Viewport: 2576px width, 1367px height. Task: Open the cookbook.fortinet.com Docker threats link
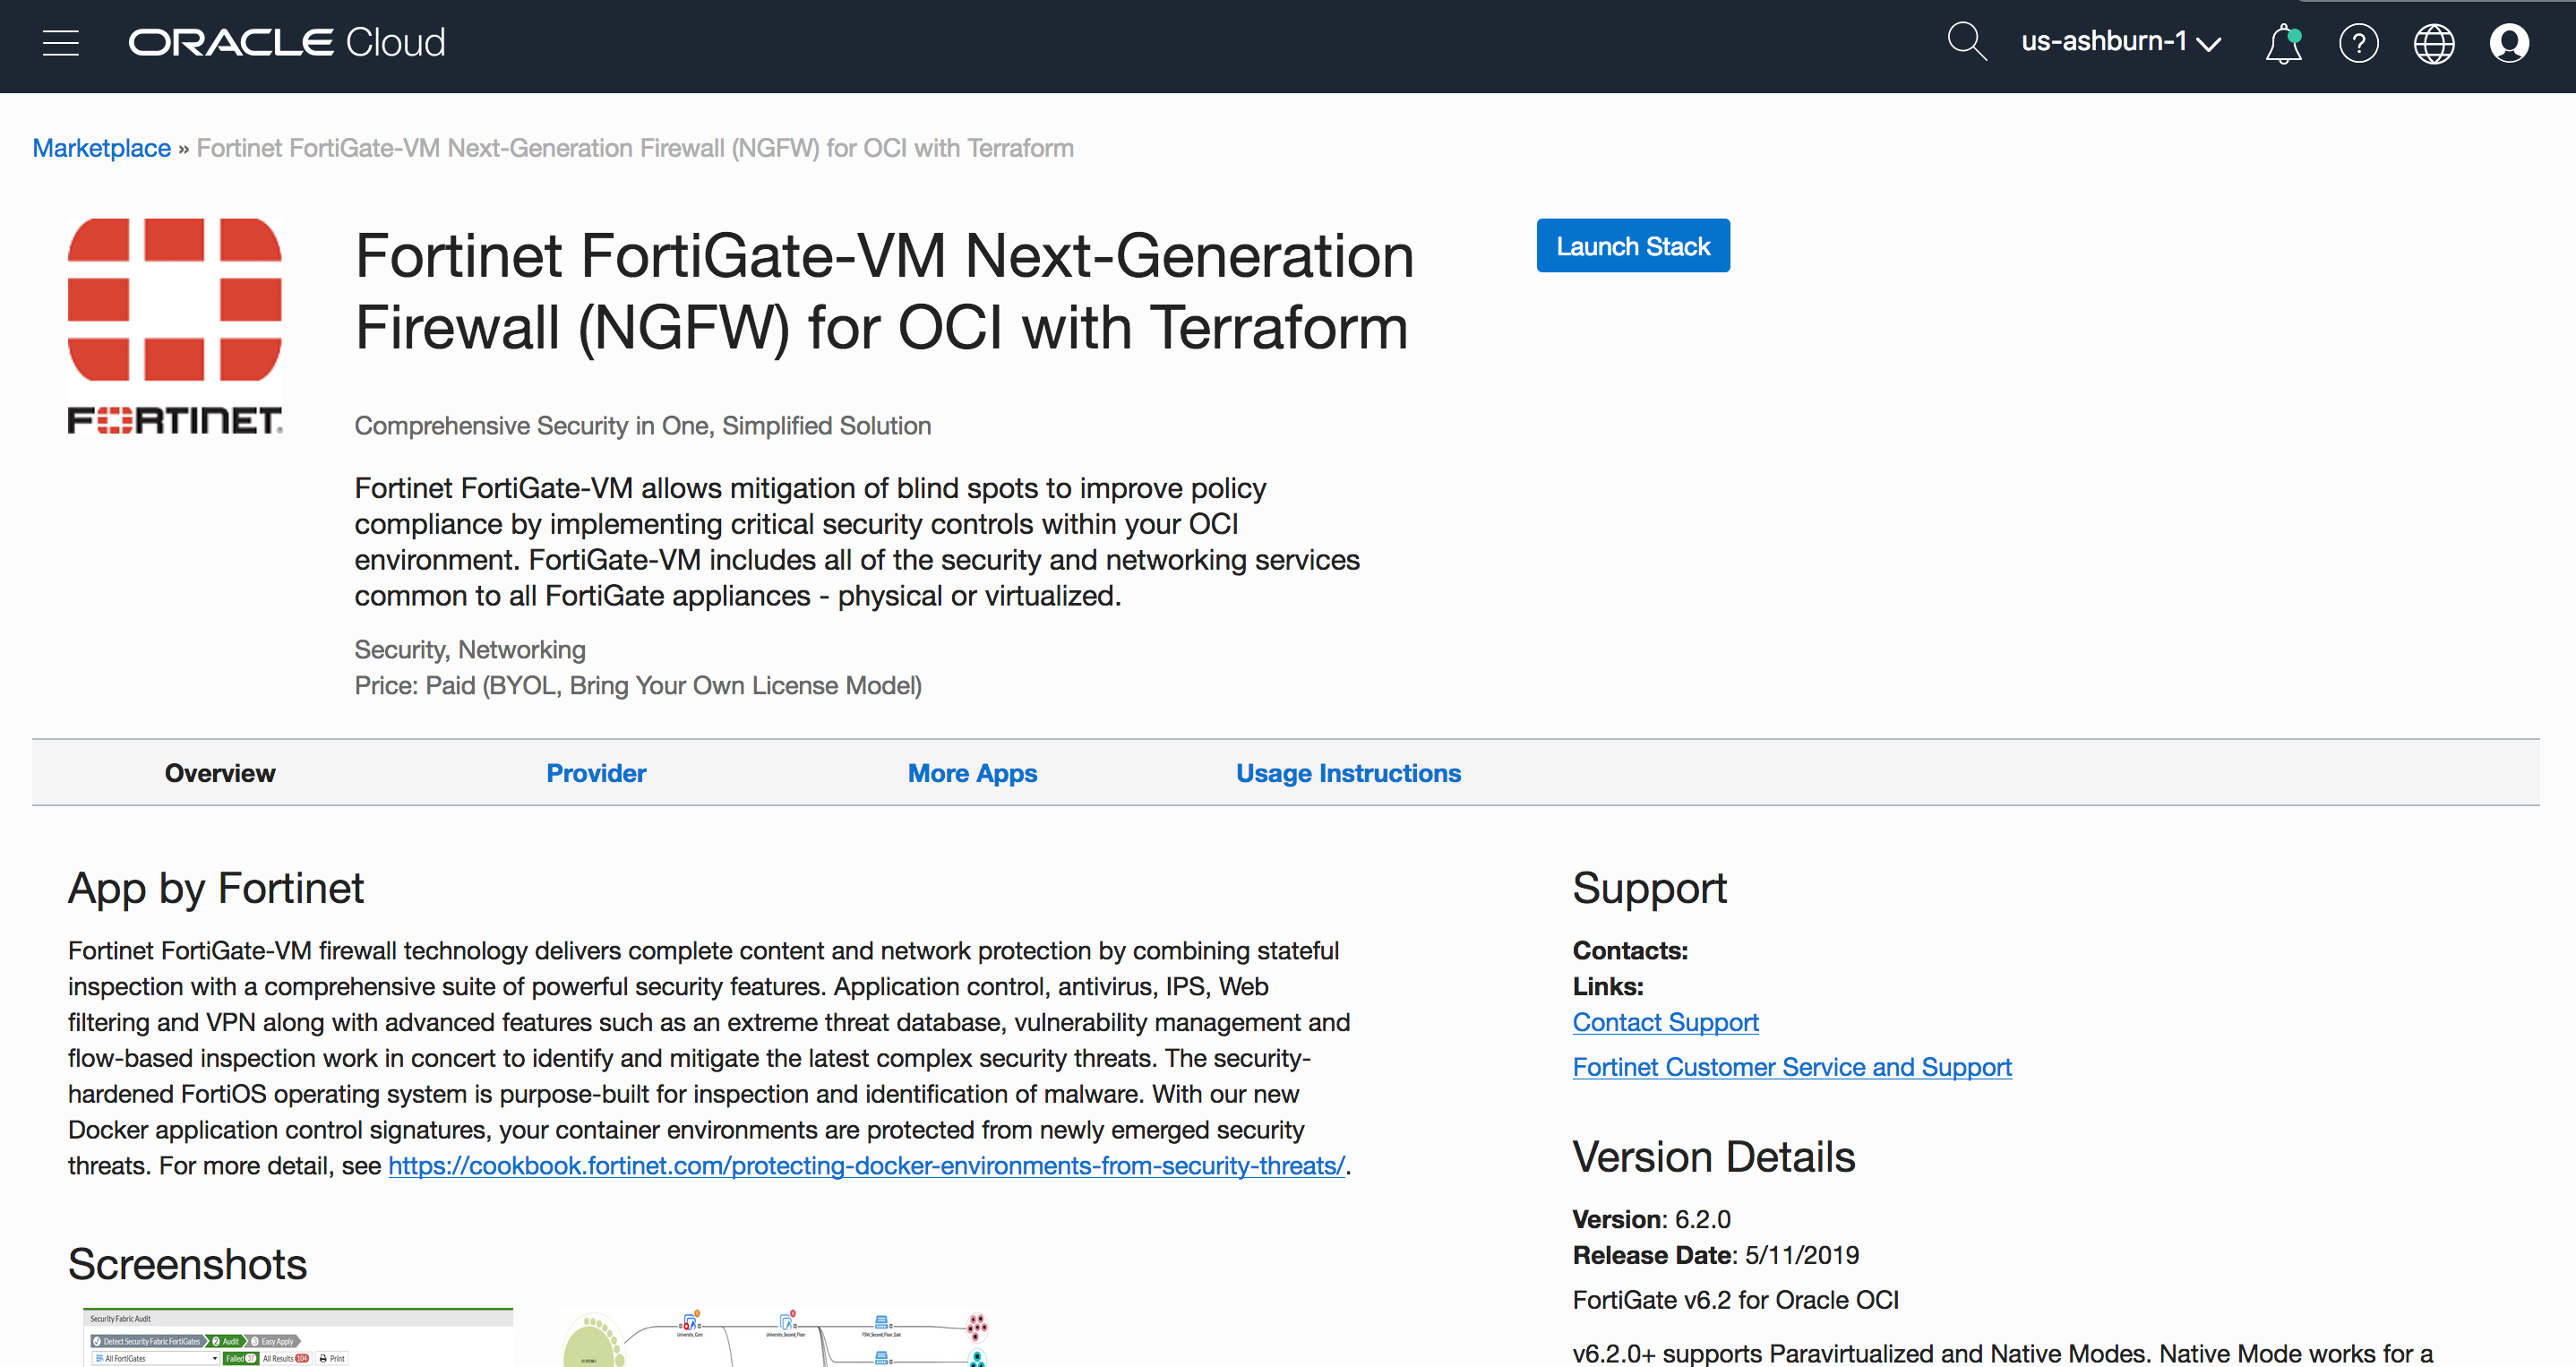[x=866, y=1166]
